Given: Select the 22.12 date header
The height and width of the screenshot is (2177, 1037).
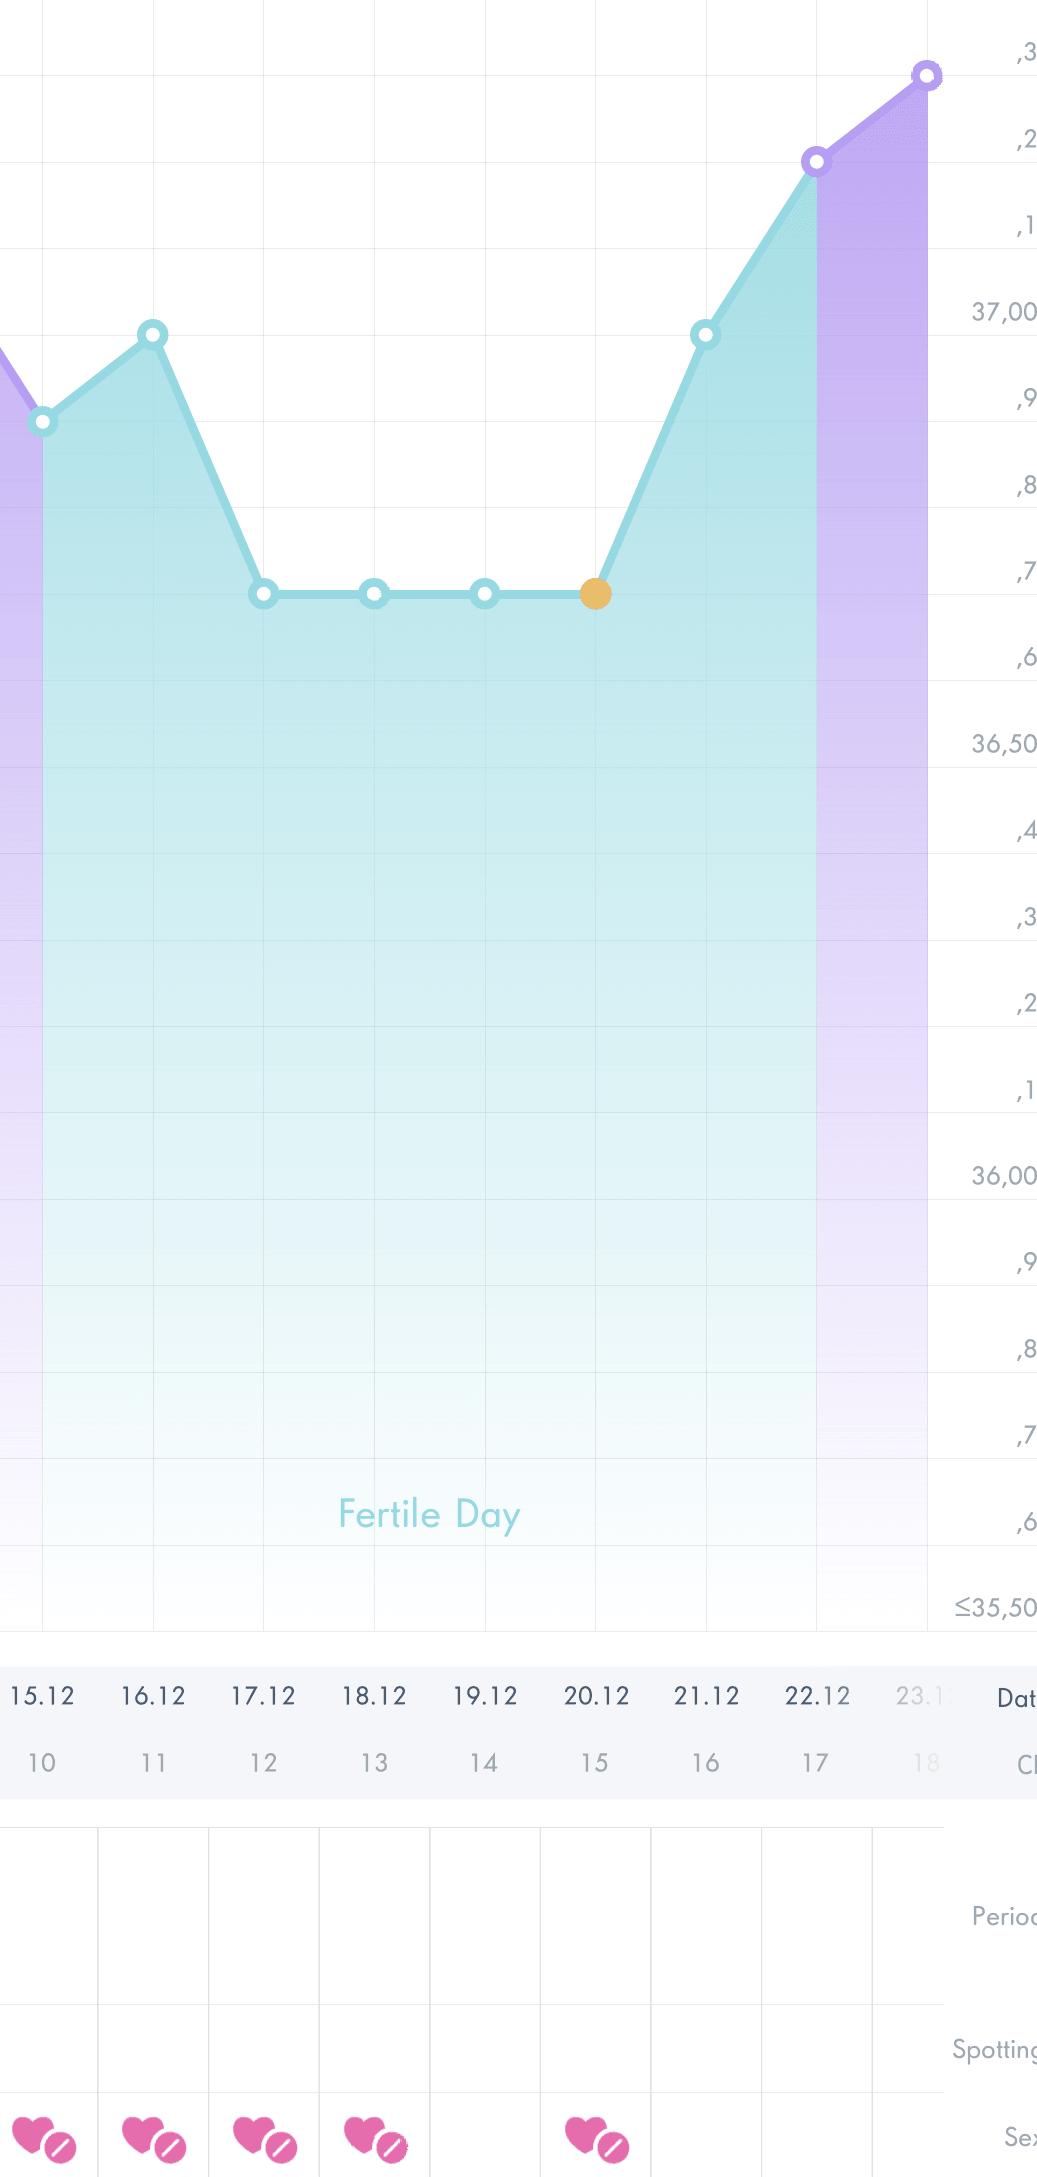Looking at the screenshot, I should click(x=817, y=1696).
